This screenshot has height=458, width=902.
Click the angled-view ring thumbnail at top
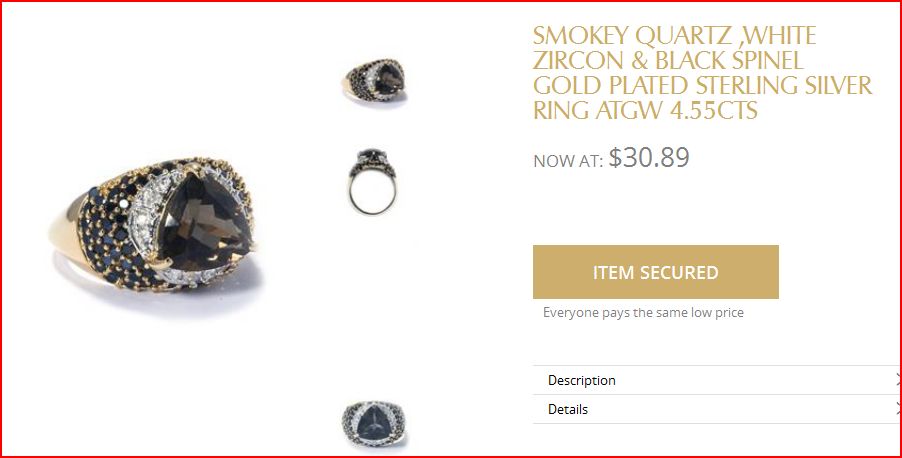pos(375,80)
